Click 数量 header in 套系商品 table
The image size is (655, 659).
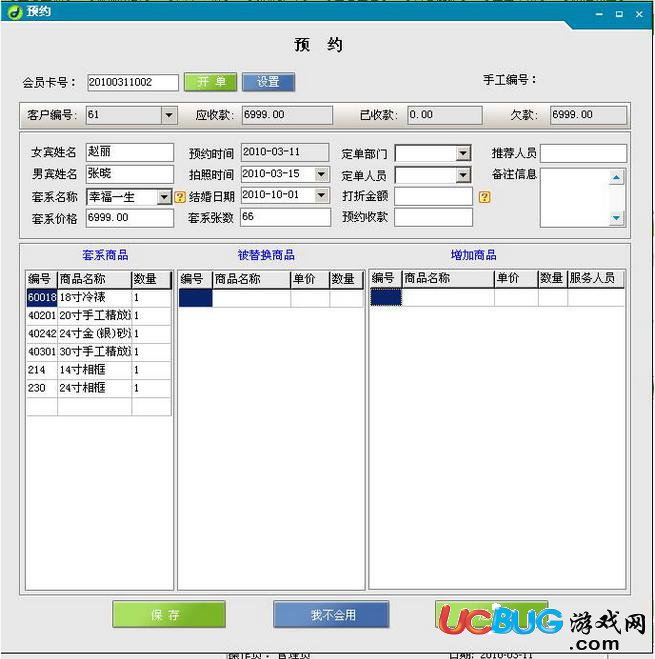pyautogui.click(x=151, y=279)
